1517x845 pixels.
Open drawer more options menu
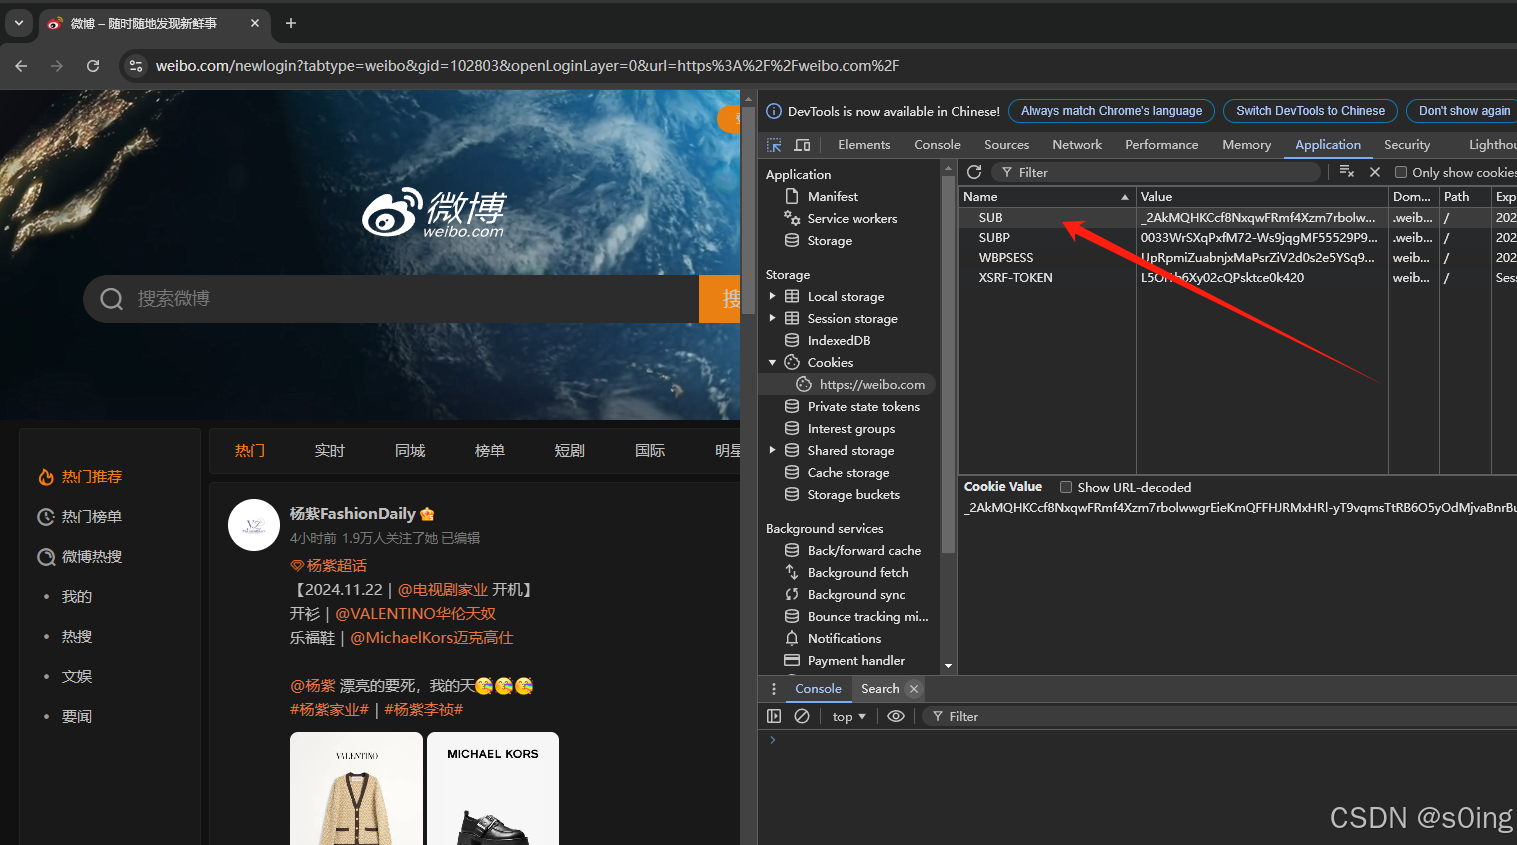click(773, 689)
